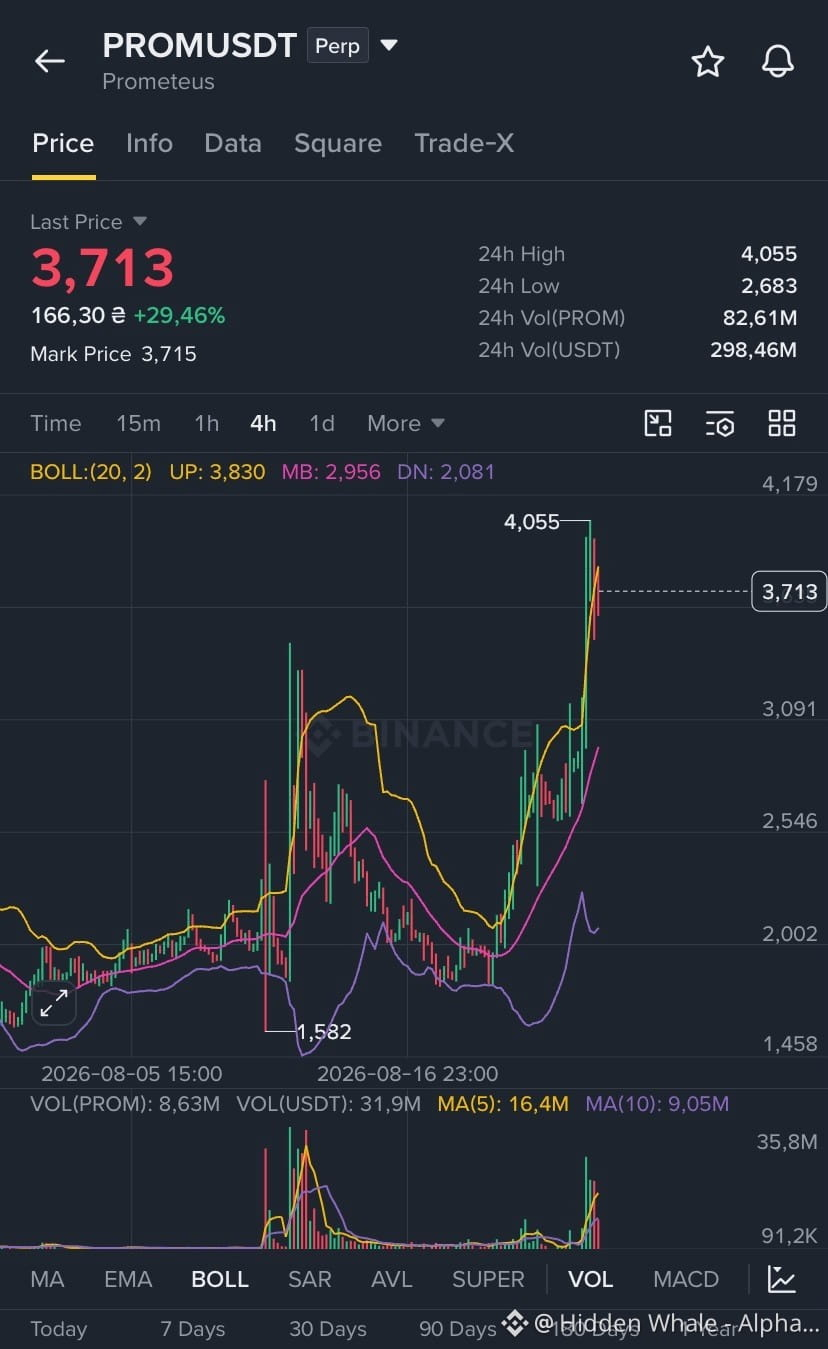Image resolution: width=828 pixels, height=1349 pixels.
Task: Select the Today performance range
Action: click(59, 1329)
